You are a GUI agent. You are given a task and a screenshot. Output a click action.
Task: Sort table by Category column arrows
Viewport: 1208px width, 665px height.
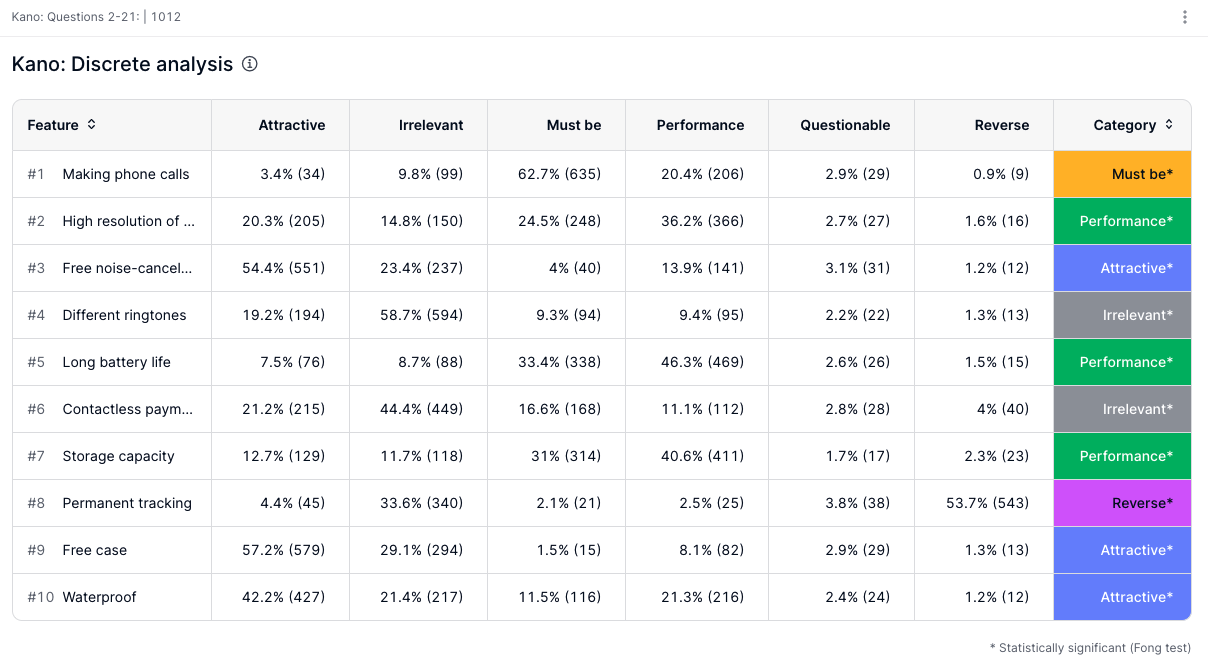1169,125
